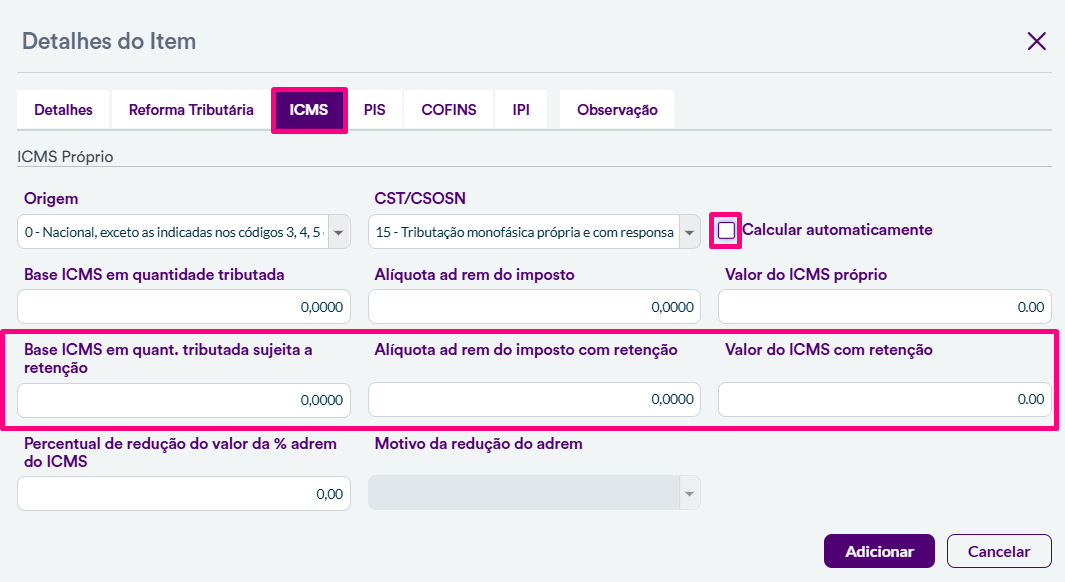
Task: Click the Adicionar button
Action: coord(879,551)
